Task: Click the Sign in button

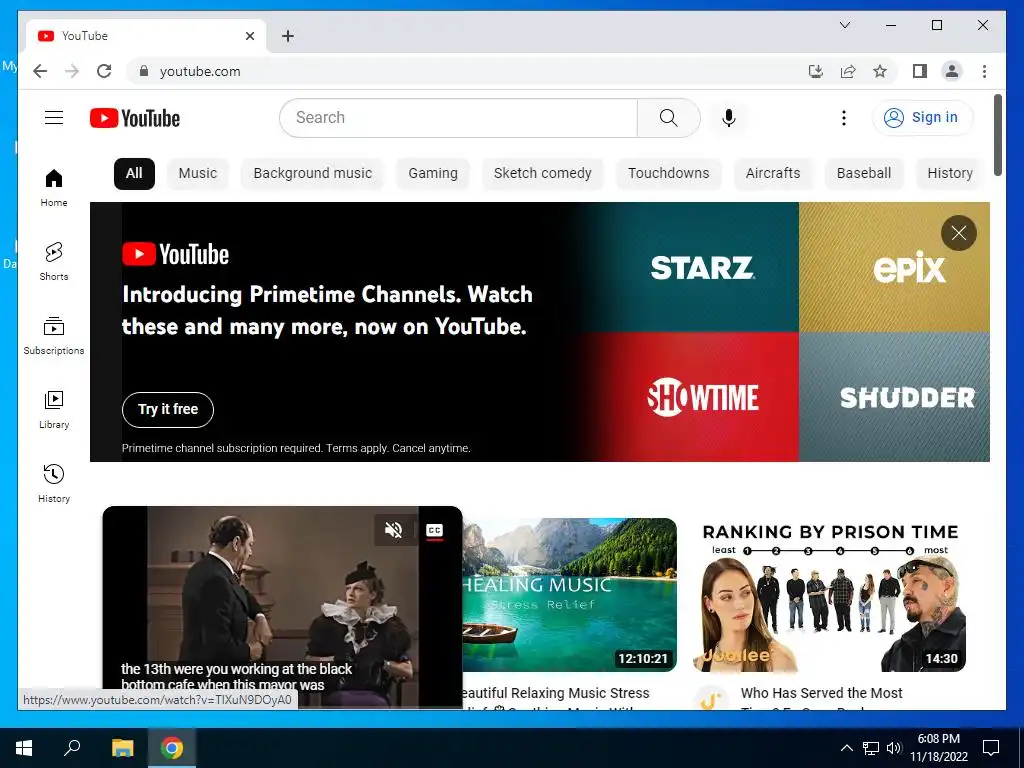Action: click(922, 118)
